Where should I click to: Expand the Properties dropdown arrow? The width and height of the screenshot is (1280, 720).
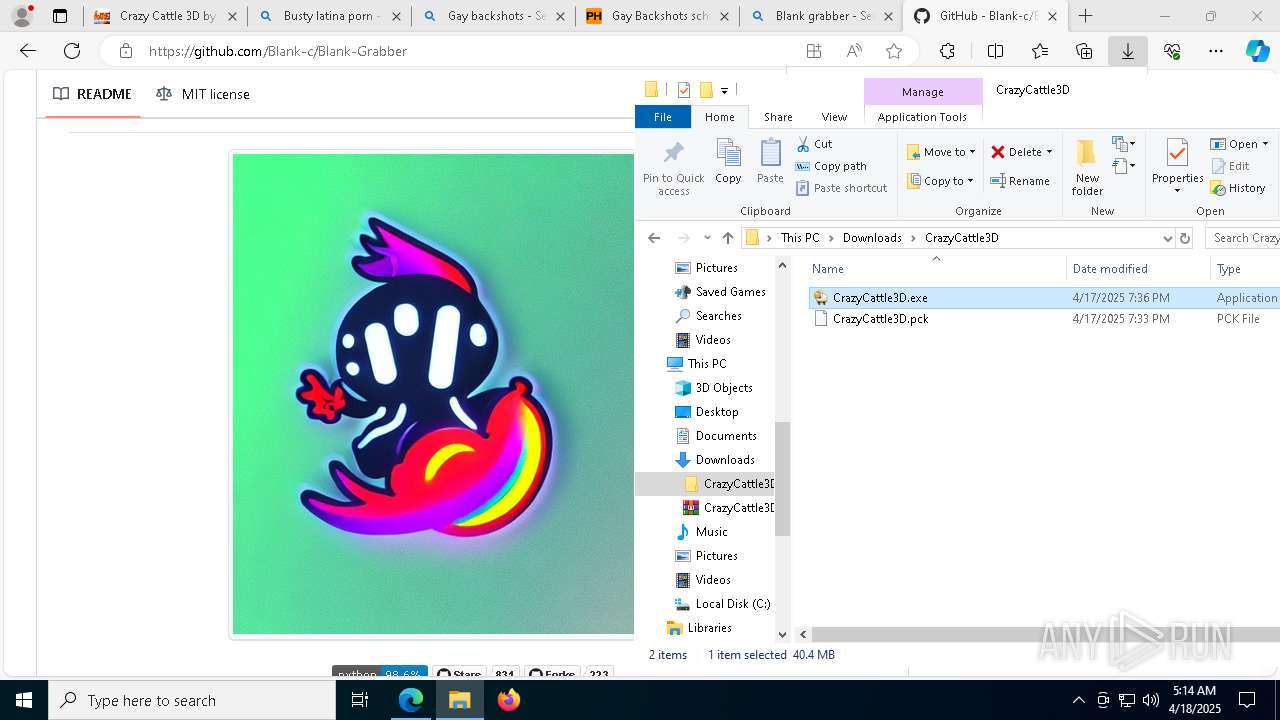(x=1177, y=191)
